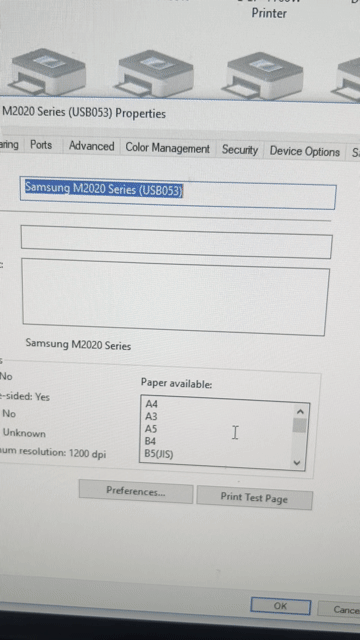Screen dimensions: 360x640
Task: Select B4 in Paper available list
Action: point(151,441)
